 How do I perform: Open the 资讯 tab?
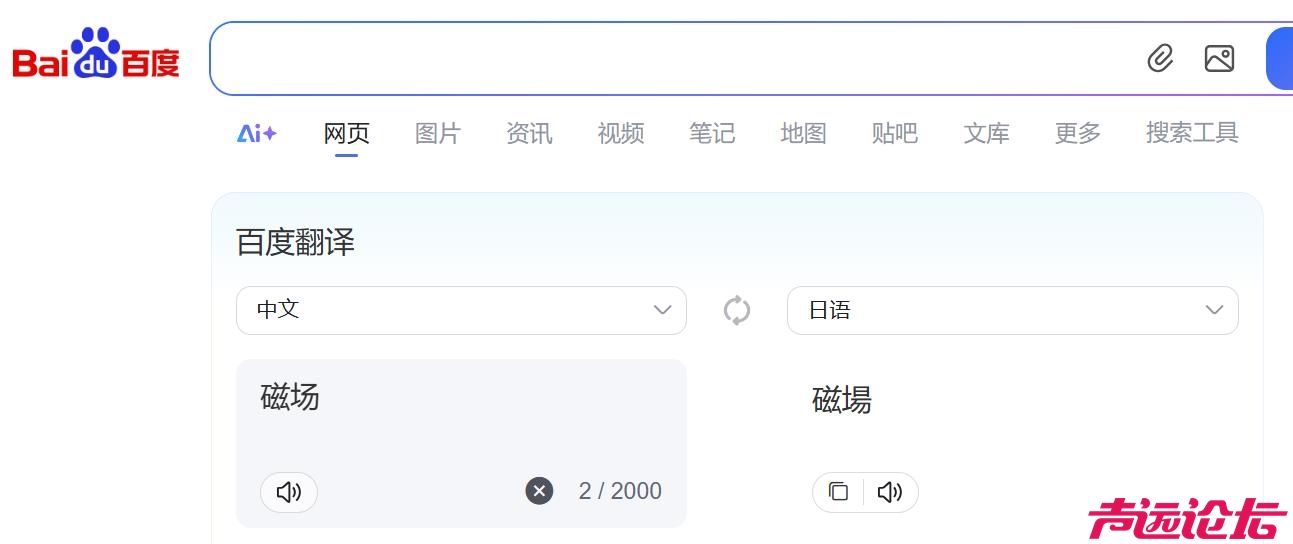pos(529,133)
